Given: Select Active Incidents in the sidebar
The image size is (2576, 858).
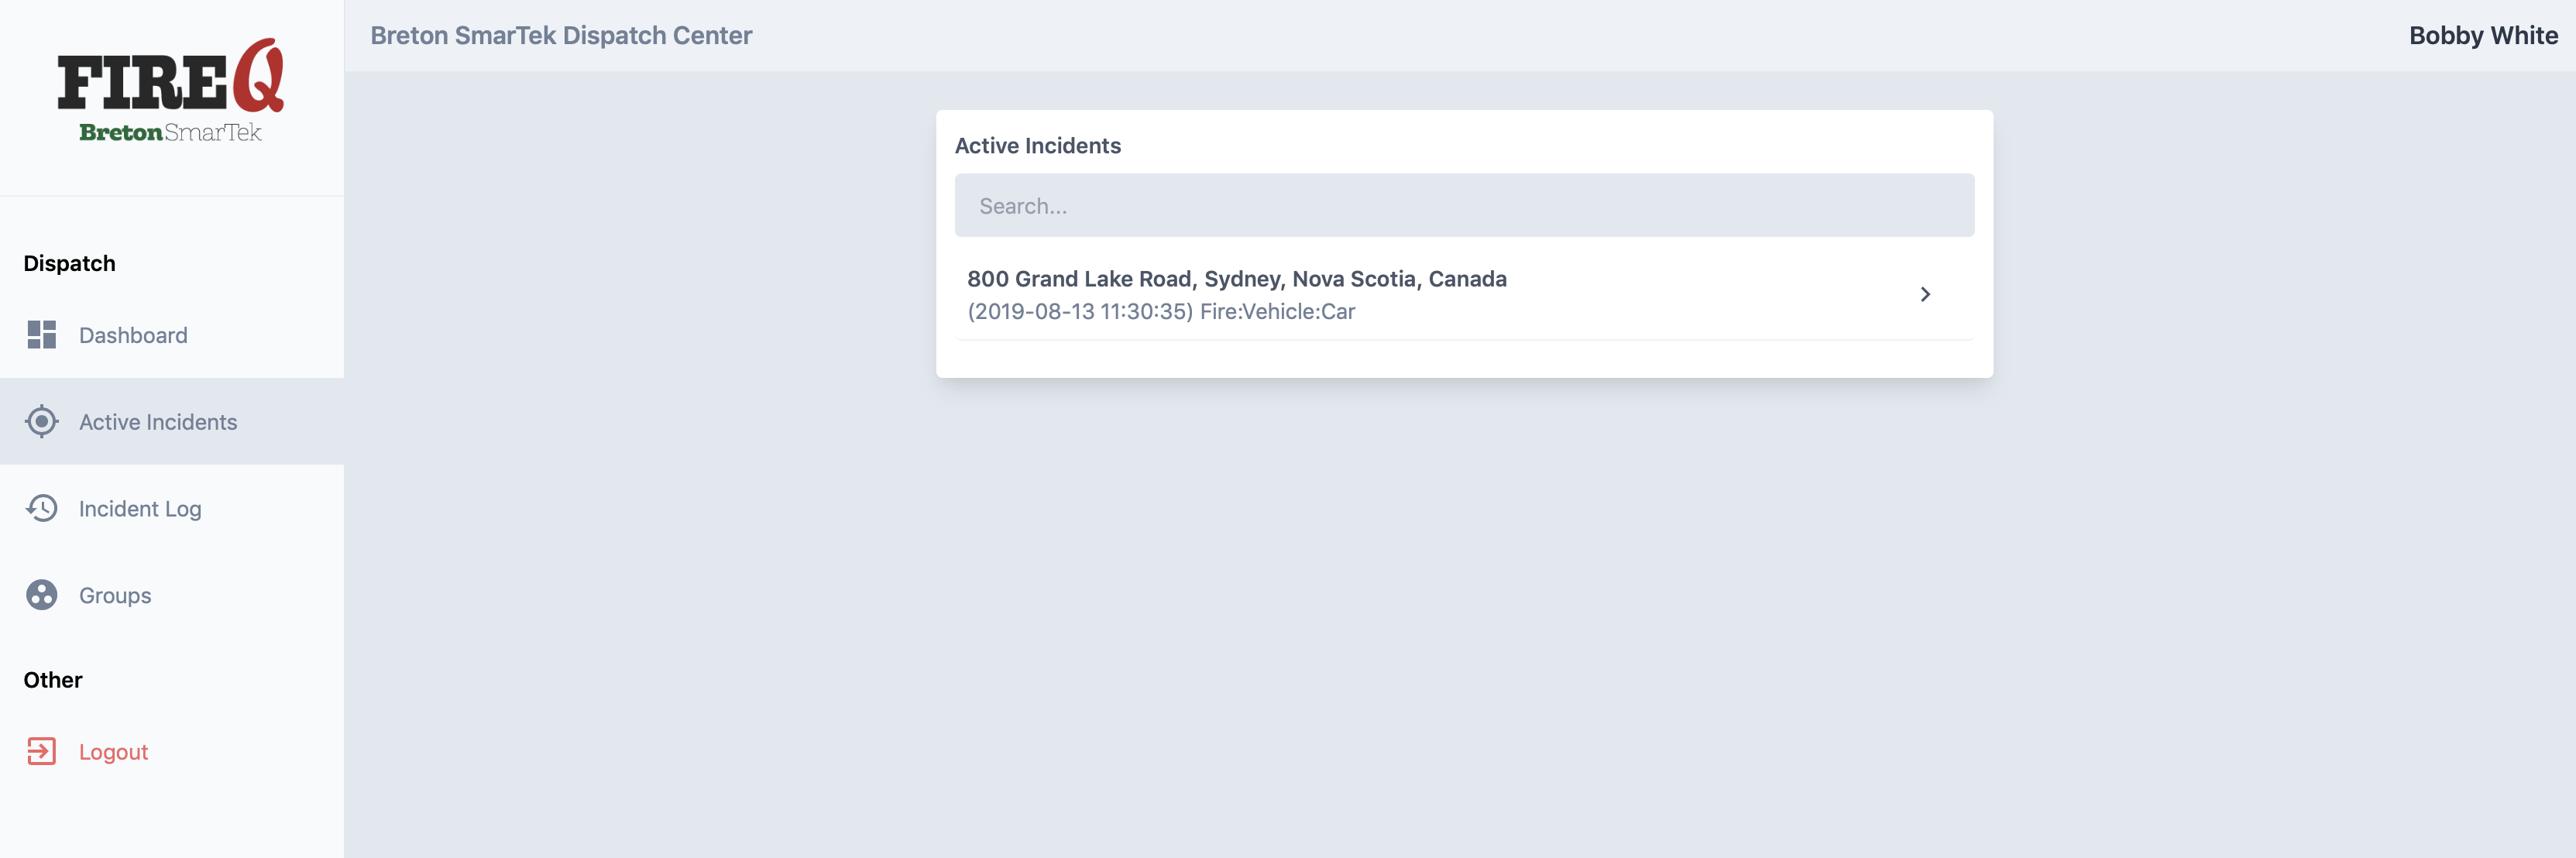Looking at the screenshot, I should point(172,422).
